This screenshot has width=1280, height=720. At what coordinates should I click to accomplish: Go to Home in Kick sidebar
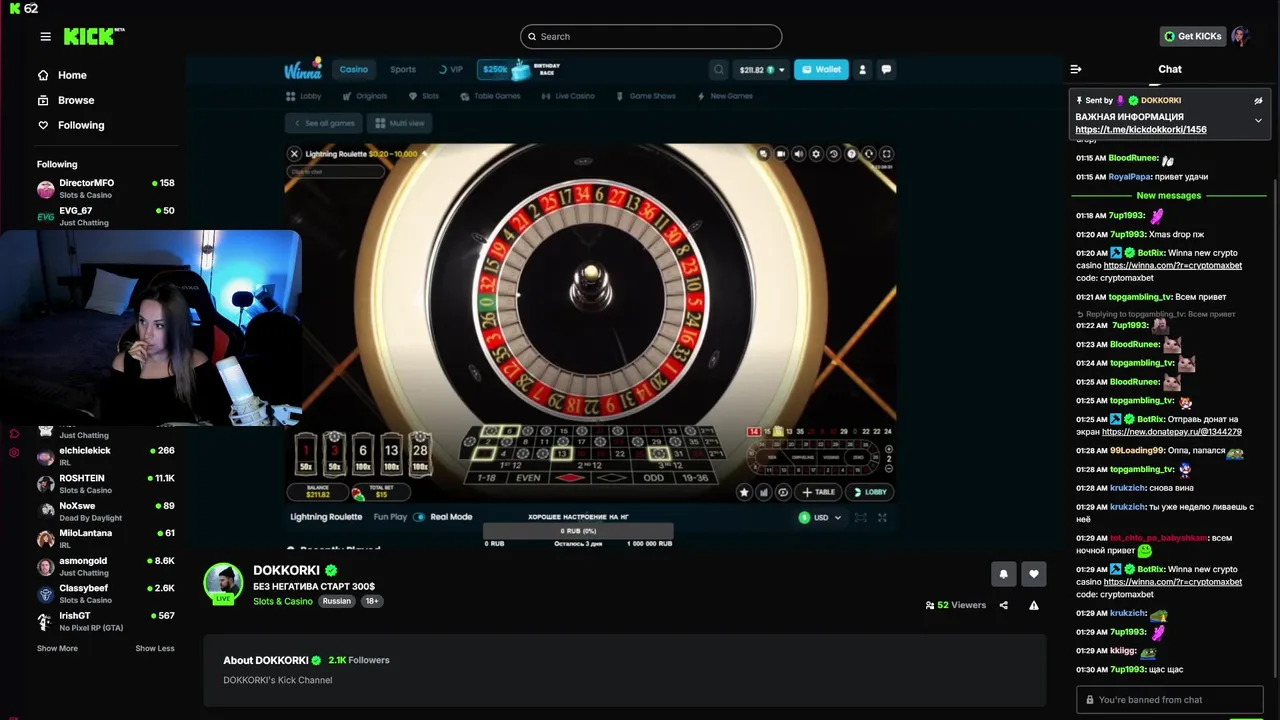coord(62,75)
